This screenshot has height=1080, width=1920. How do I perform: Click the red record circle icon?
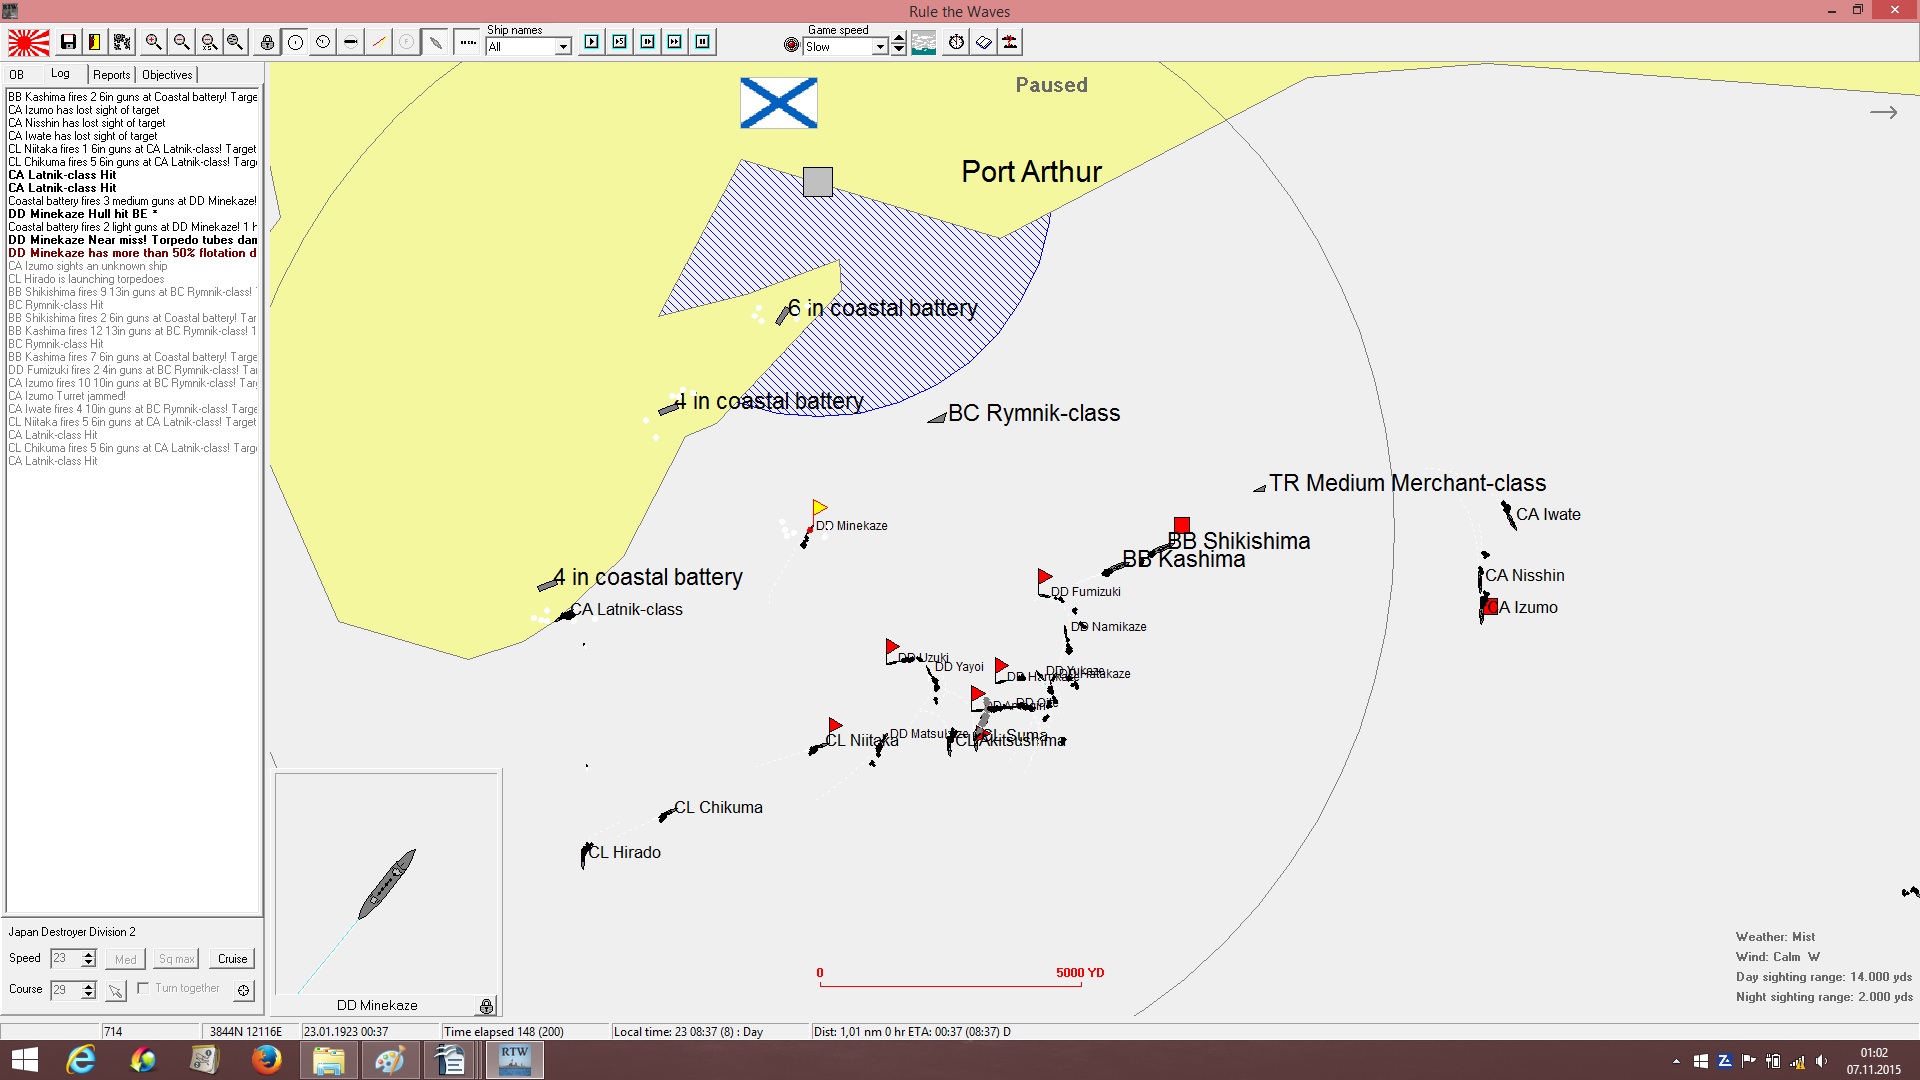point(792,45)
